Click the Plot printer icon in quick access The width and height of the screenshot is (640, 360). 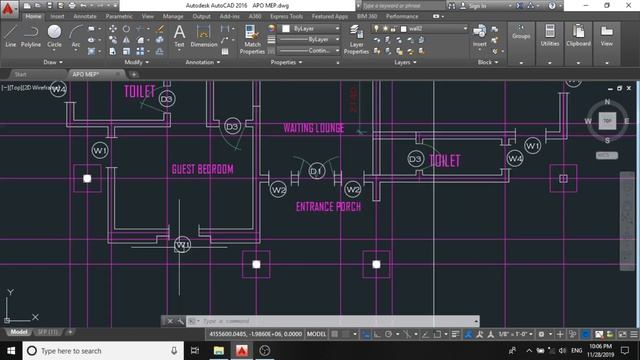(x=72, y=6)
